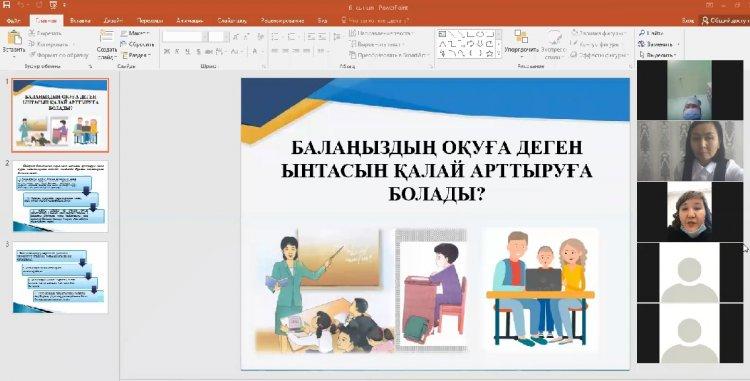This screenshot has height=381, width=750.
Task: Select the star shape in shapes gallery
Action: [489, 53]
